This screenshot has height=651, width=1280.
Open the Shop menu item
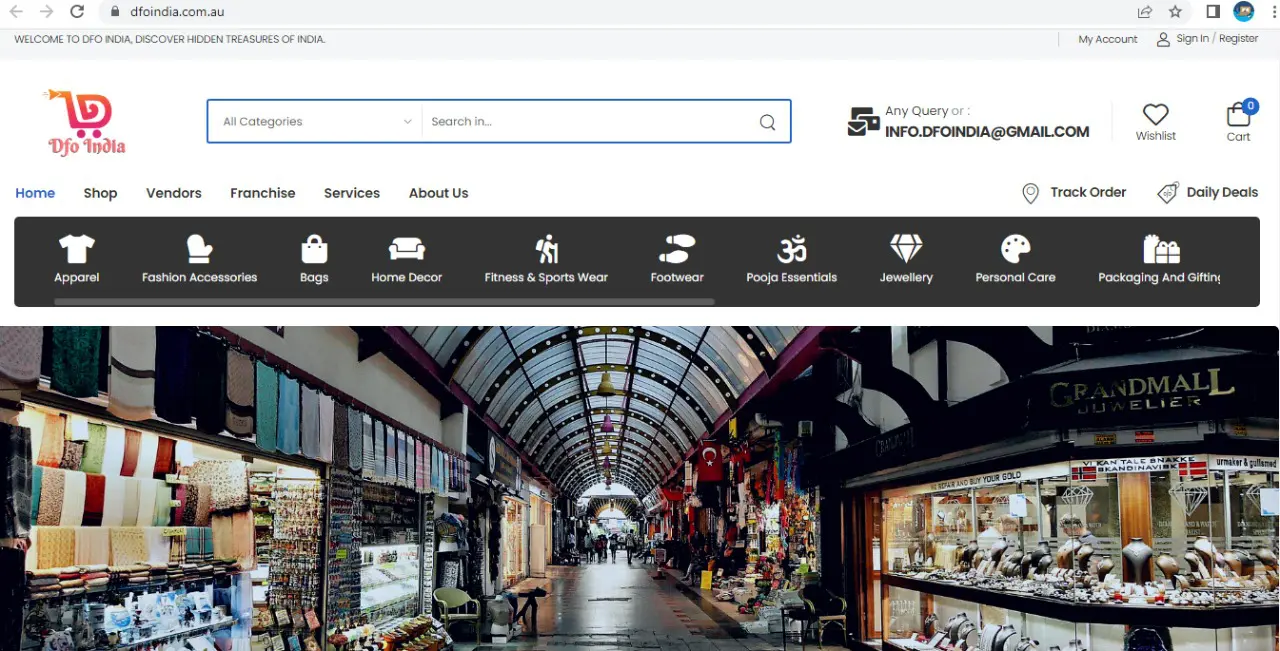click(100, 193)
